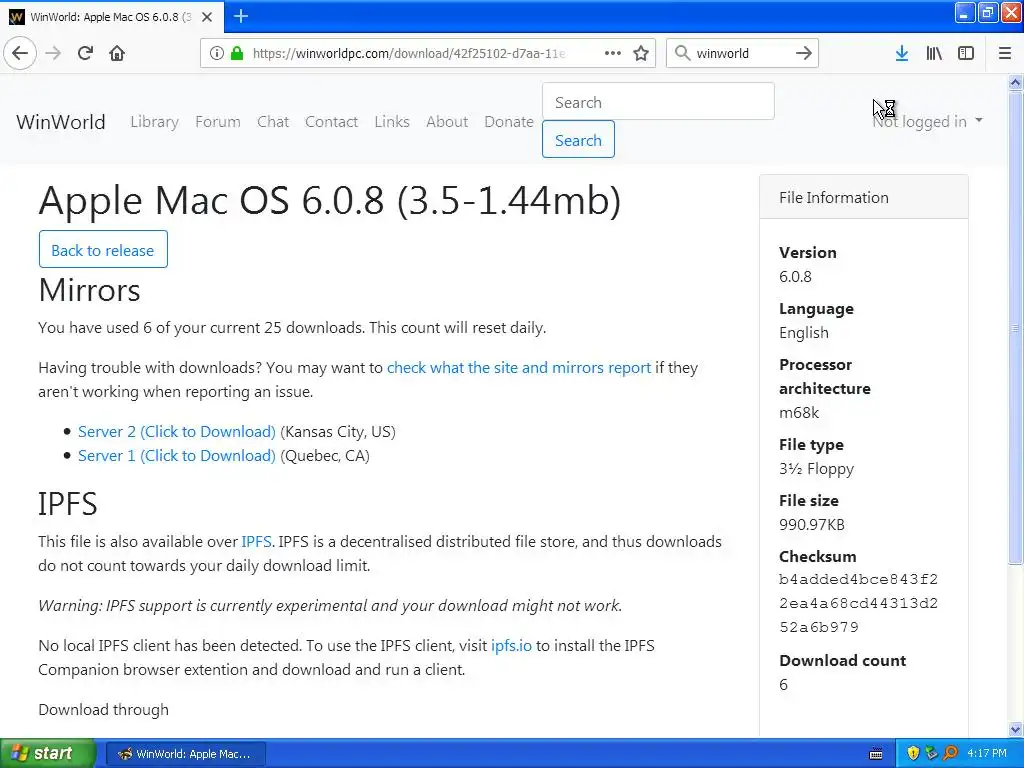
Task: Open the Donate nav item
Action: pos(509,121)
